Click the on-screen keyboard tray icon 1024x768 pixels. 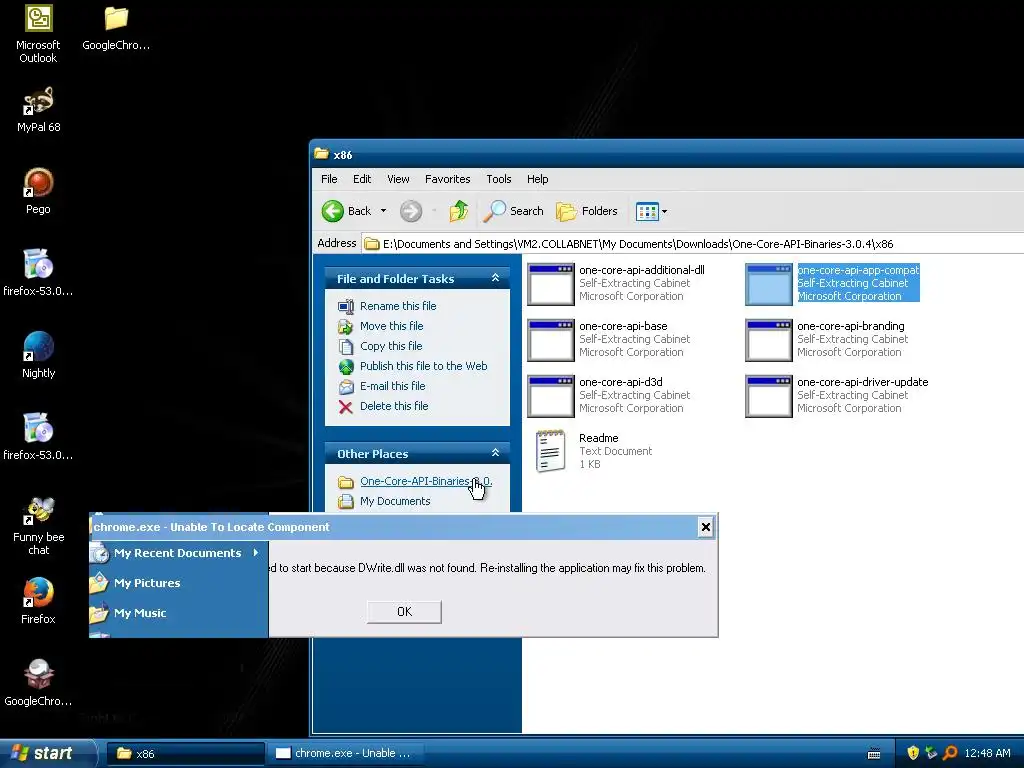pos(874,754)
